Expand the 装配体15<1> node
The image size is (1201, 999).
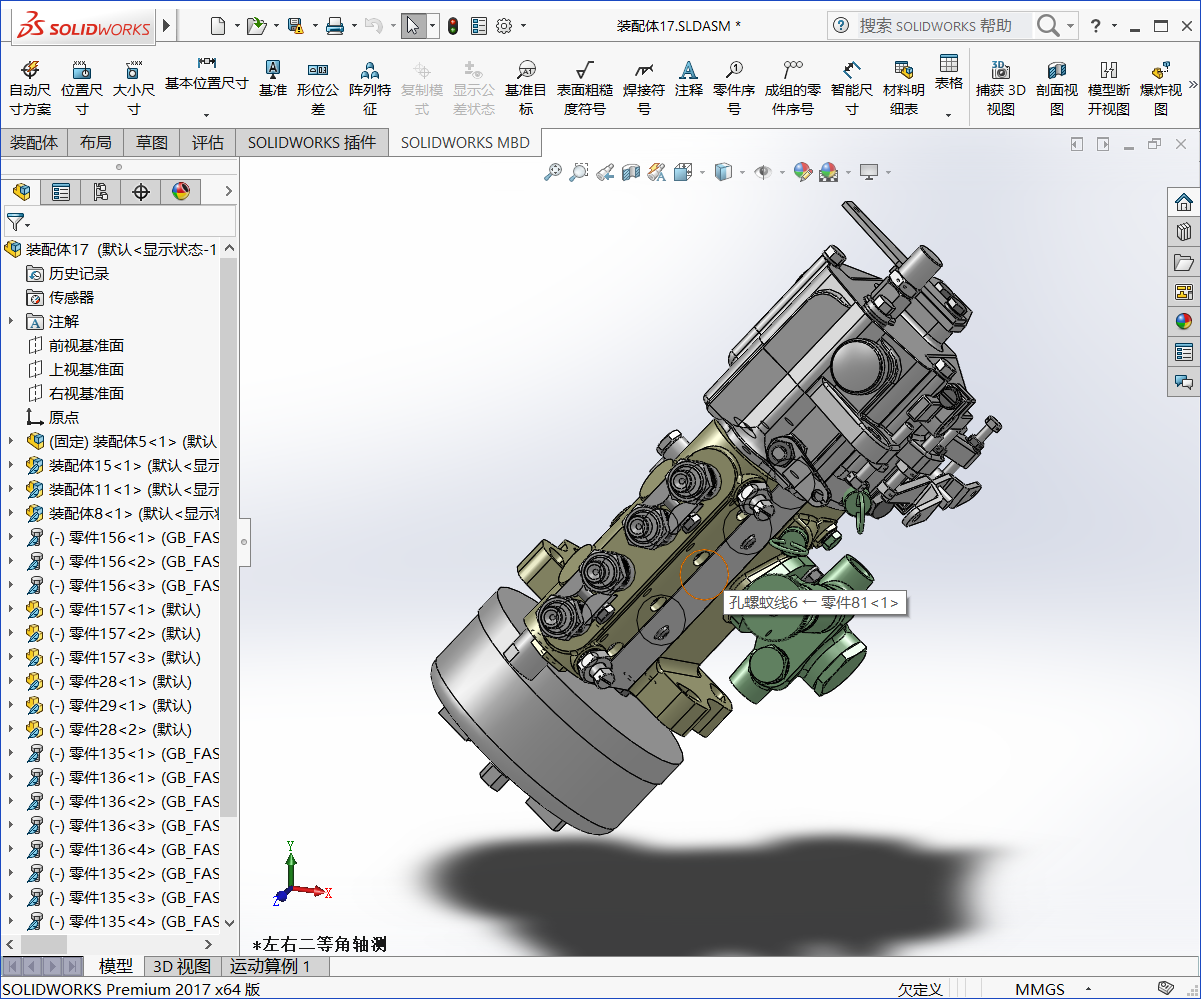coord(11,465)
